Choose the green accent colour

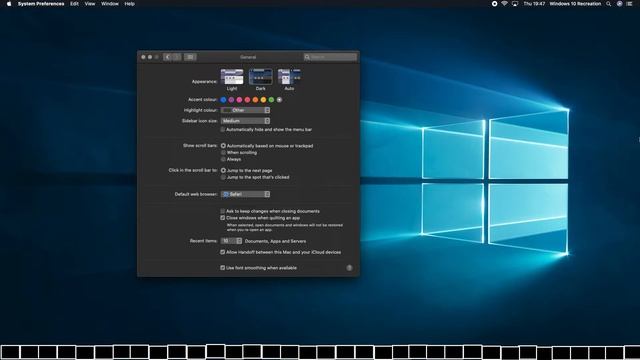(x=271, y=100)
